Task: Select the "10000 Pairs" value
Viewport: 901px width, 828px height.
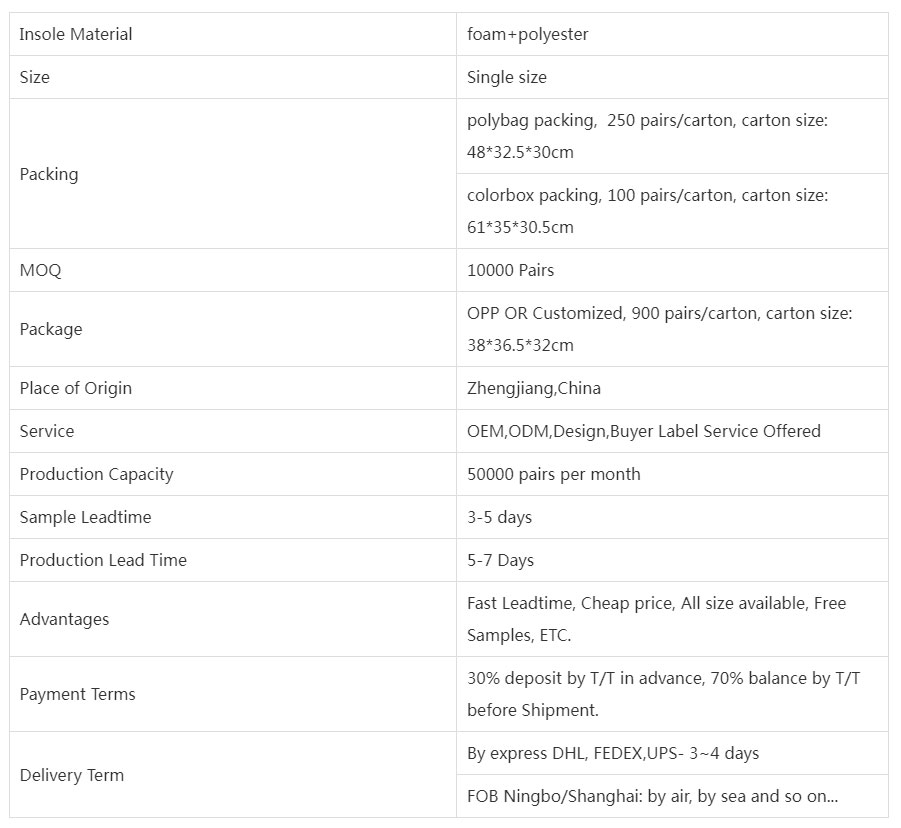Action: 510,270
